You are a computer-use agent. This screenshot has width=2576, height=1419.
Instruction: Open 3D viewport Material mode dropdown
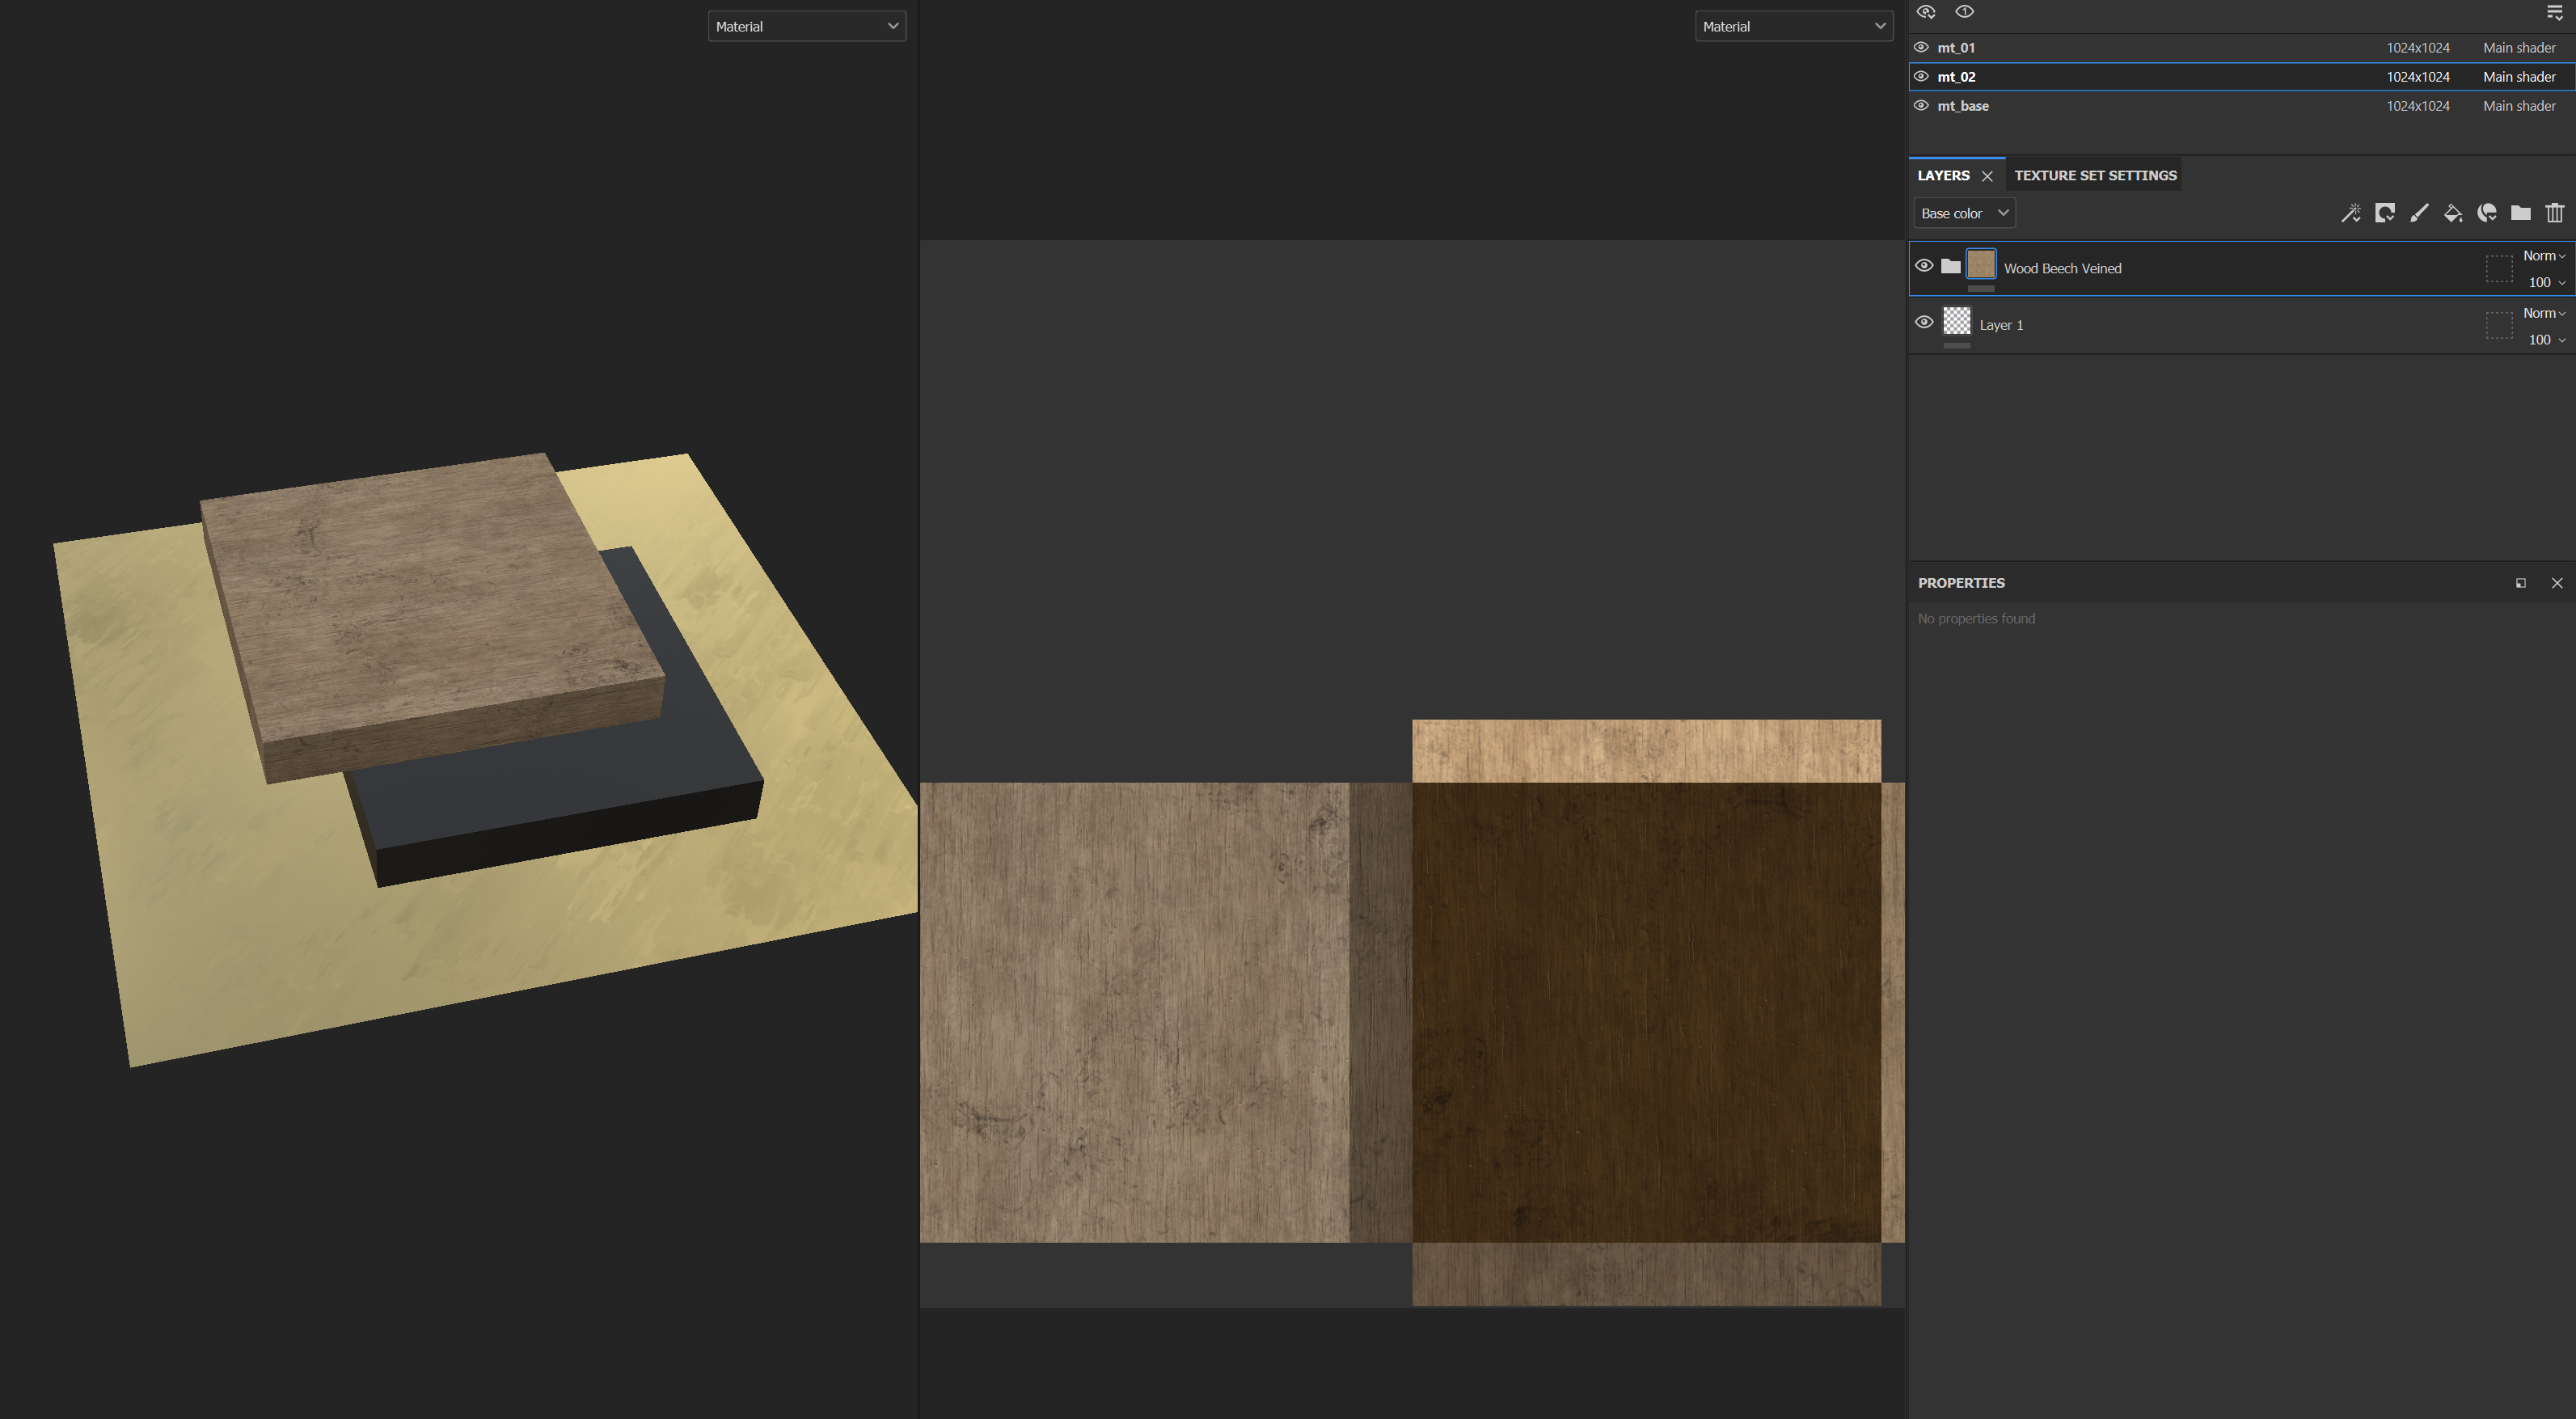pyautogui.click(x=806, y=26)
